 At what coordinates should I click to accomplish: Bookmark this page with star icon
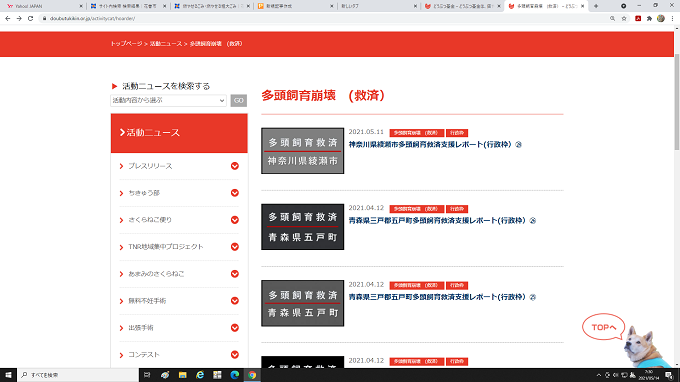(624, 19)
